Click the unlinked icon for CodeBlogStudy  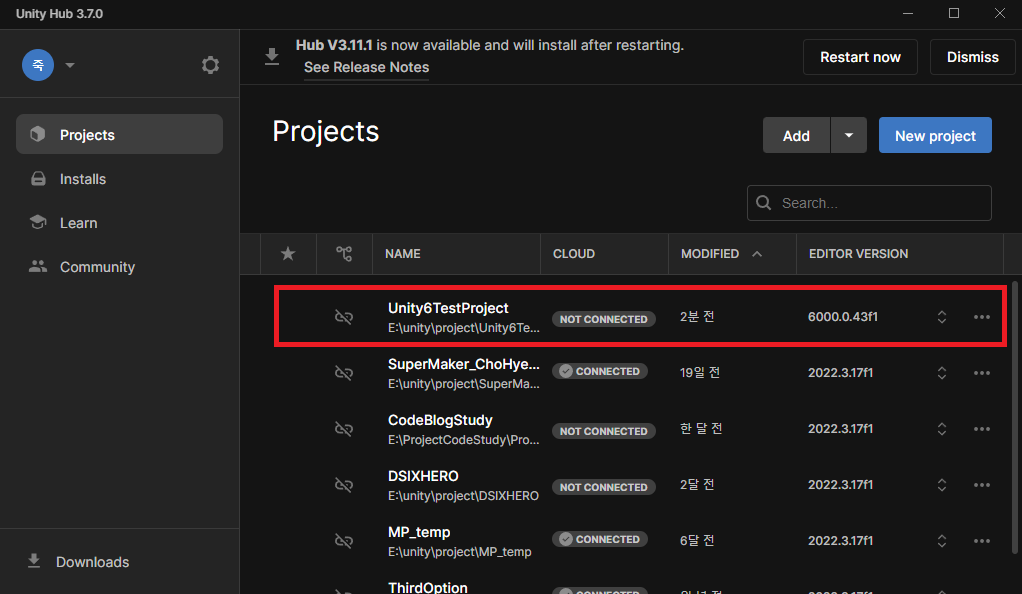pos(343,429)
